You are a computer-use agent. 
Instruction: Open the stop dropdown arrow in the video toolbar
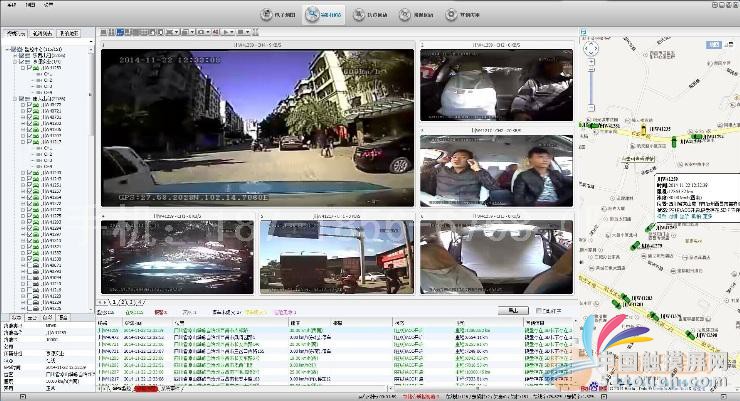point(247,32)
